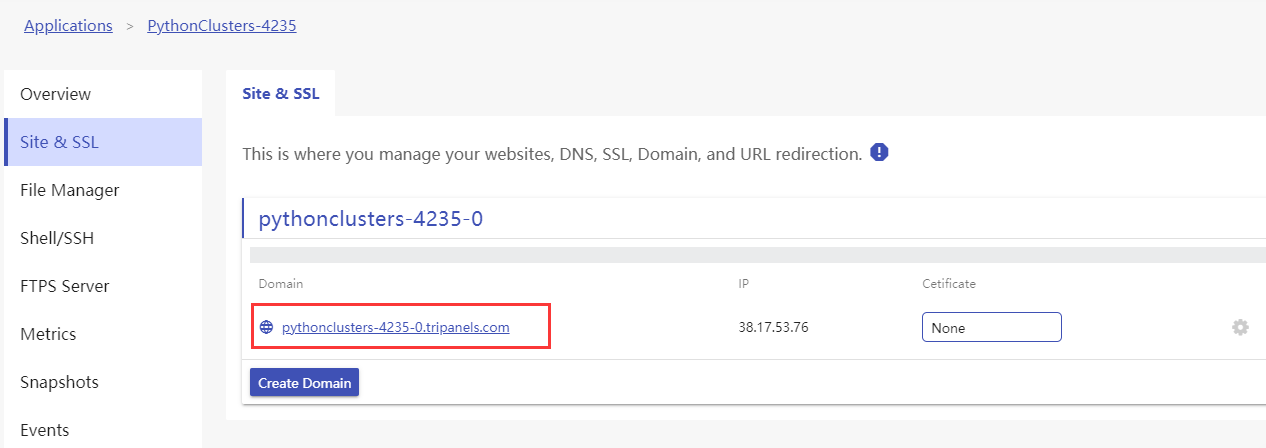Screen dimensions: 1266x448
Task: Go to Shell/SSH in the sidebar
Action: point(57,238)
